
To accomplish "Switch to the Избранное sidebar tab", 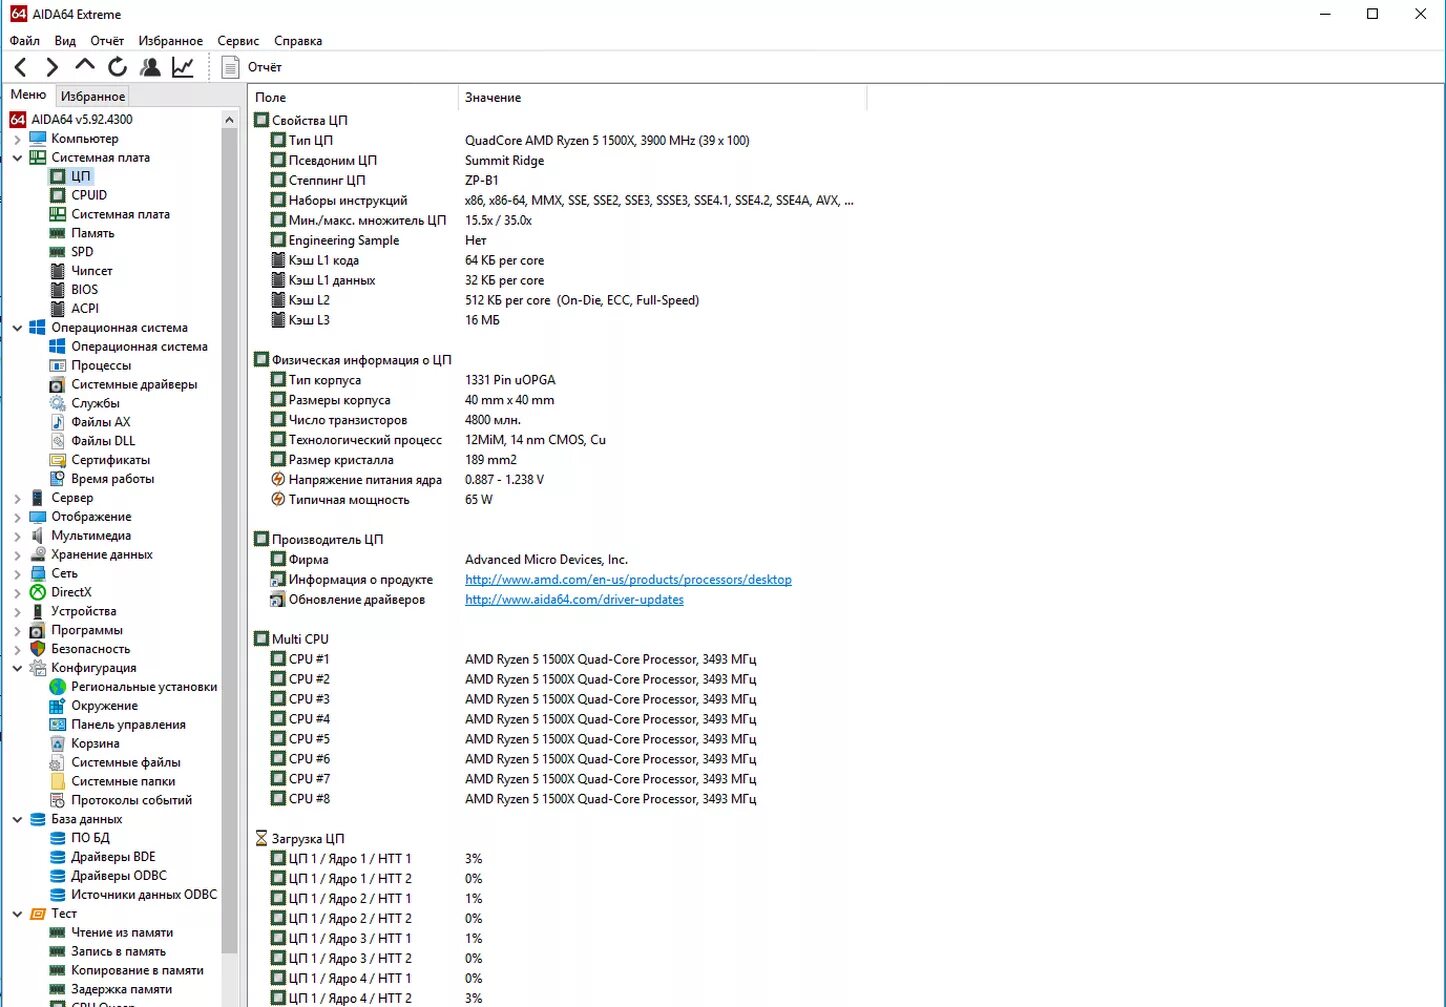I will [x=93, y=96].
